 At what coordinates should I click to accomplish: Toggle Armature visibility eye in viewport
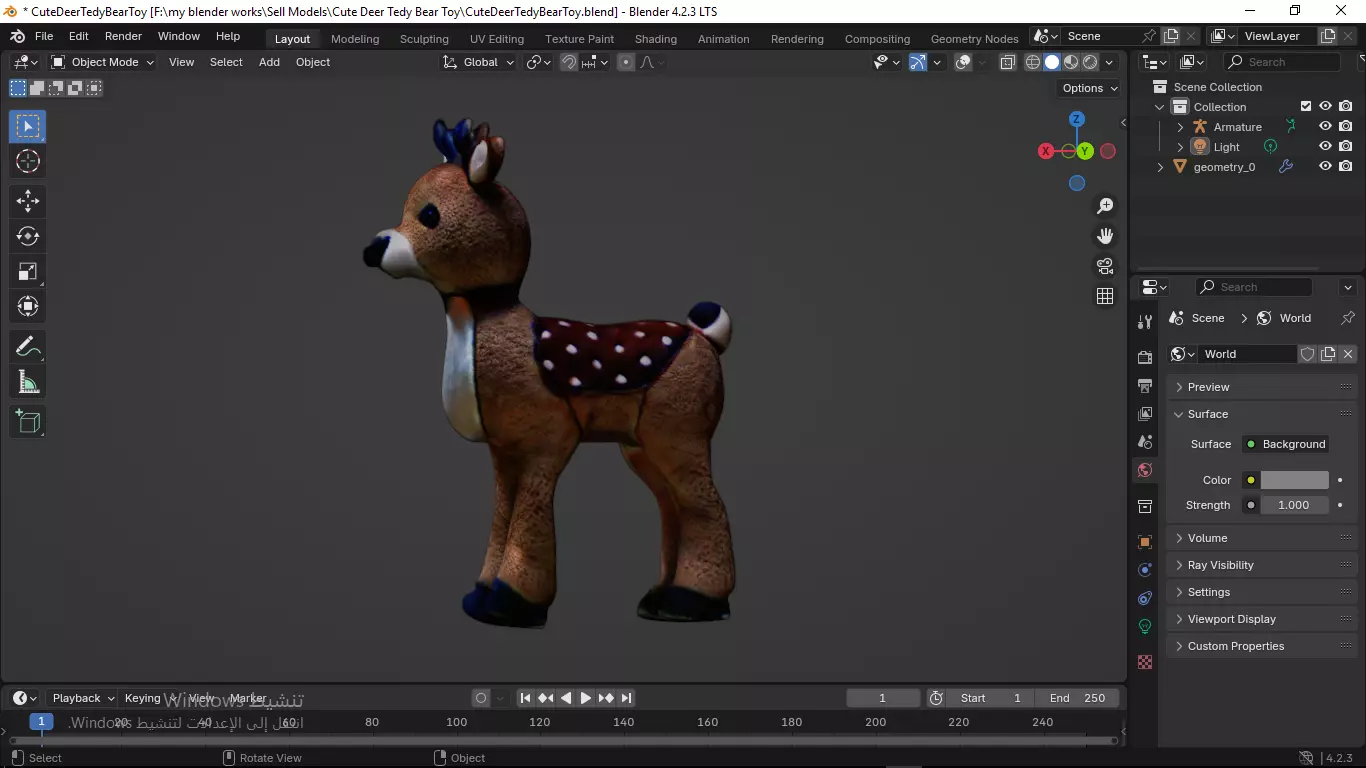[1325, 126]
